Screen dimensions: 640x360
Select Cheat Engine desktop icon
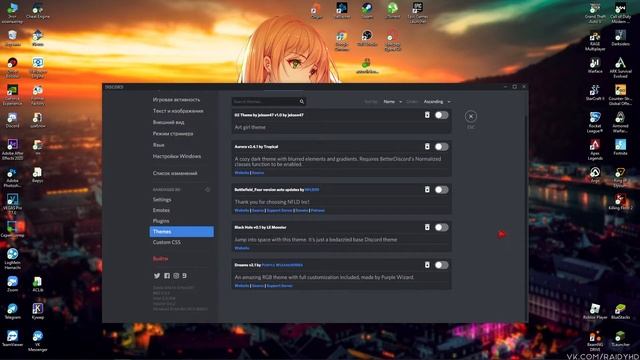tap(38, 11)
